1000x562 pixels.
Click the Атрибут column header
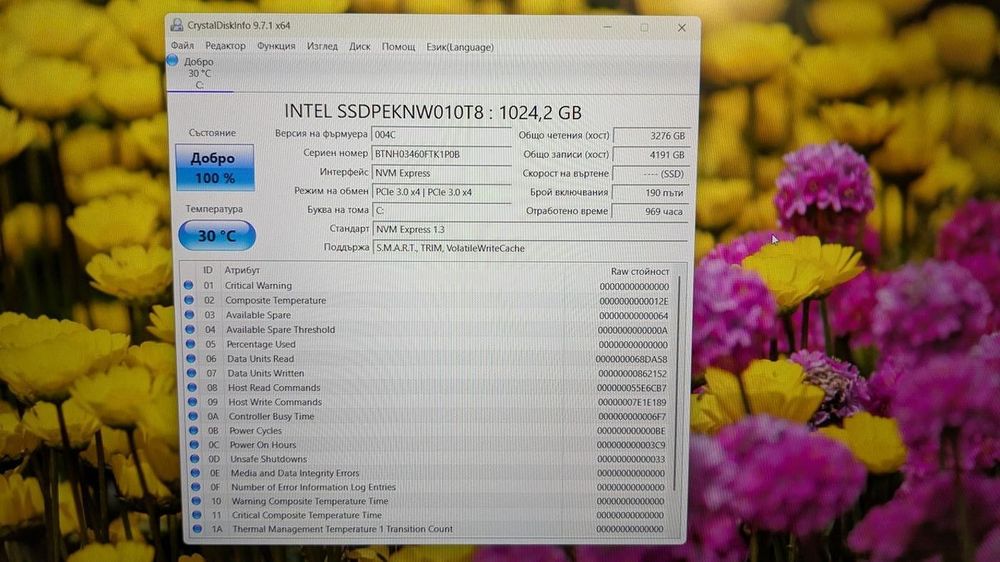point(242,270)
